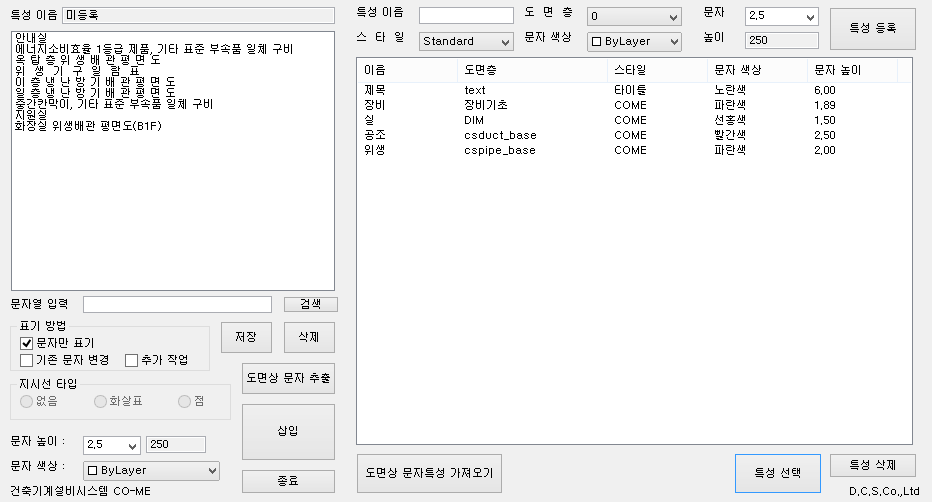
Task: Click the 특성 등록 button
Action: click(872, 29)
